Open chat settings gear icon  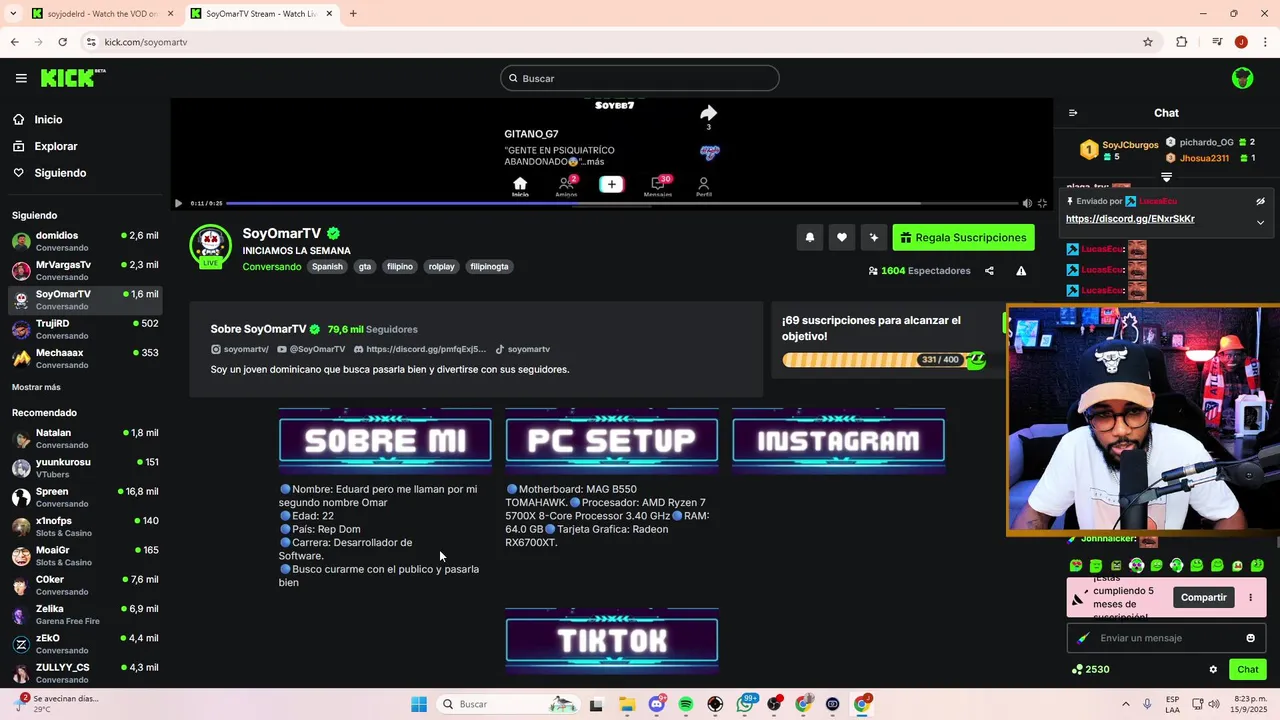(1213, 669)
